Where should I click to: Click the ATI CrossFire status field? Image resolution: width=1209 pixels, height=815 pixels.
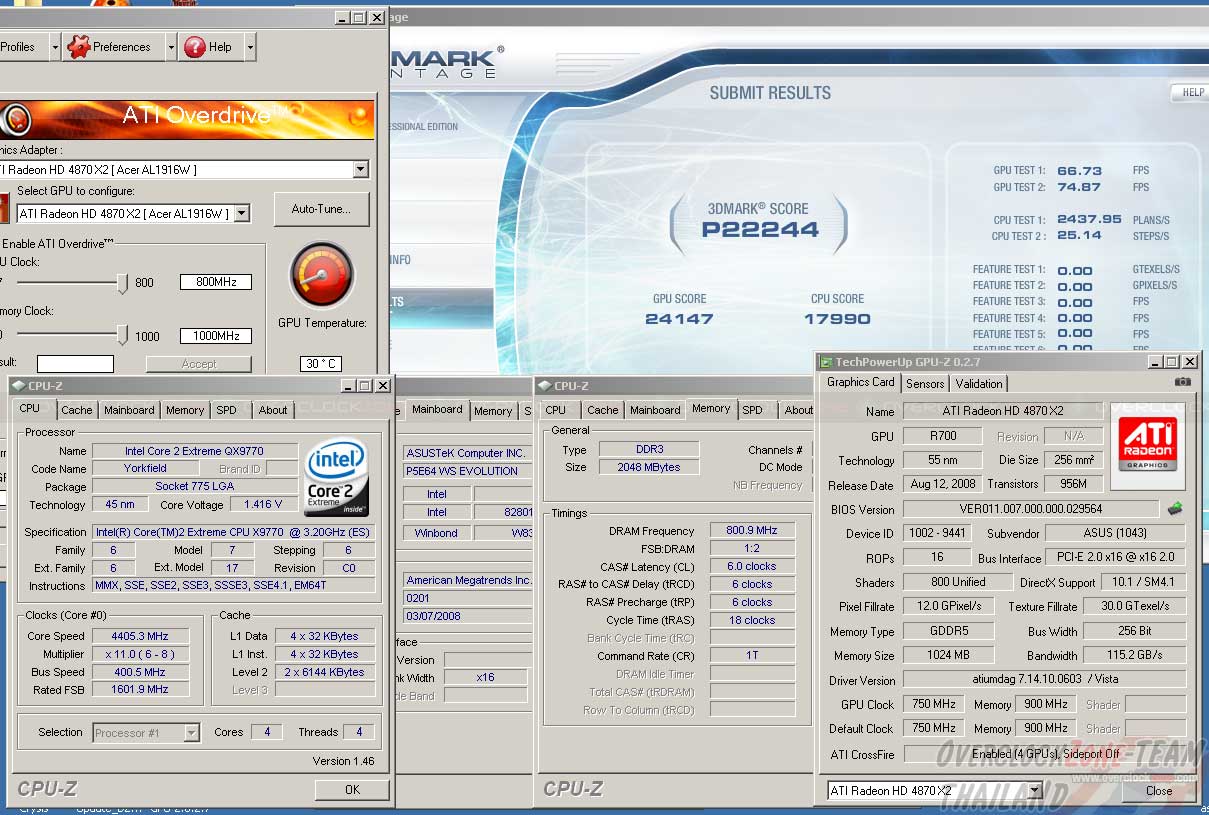pos(1044,754)
